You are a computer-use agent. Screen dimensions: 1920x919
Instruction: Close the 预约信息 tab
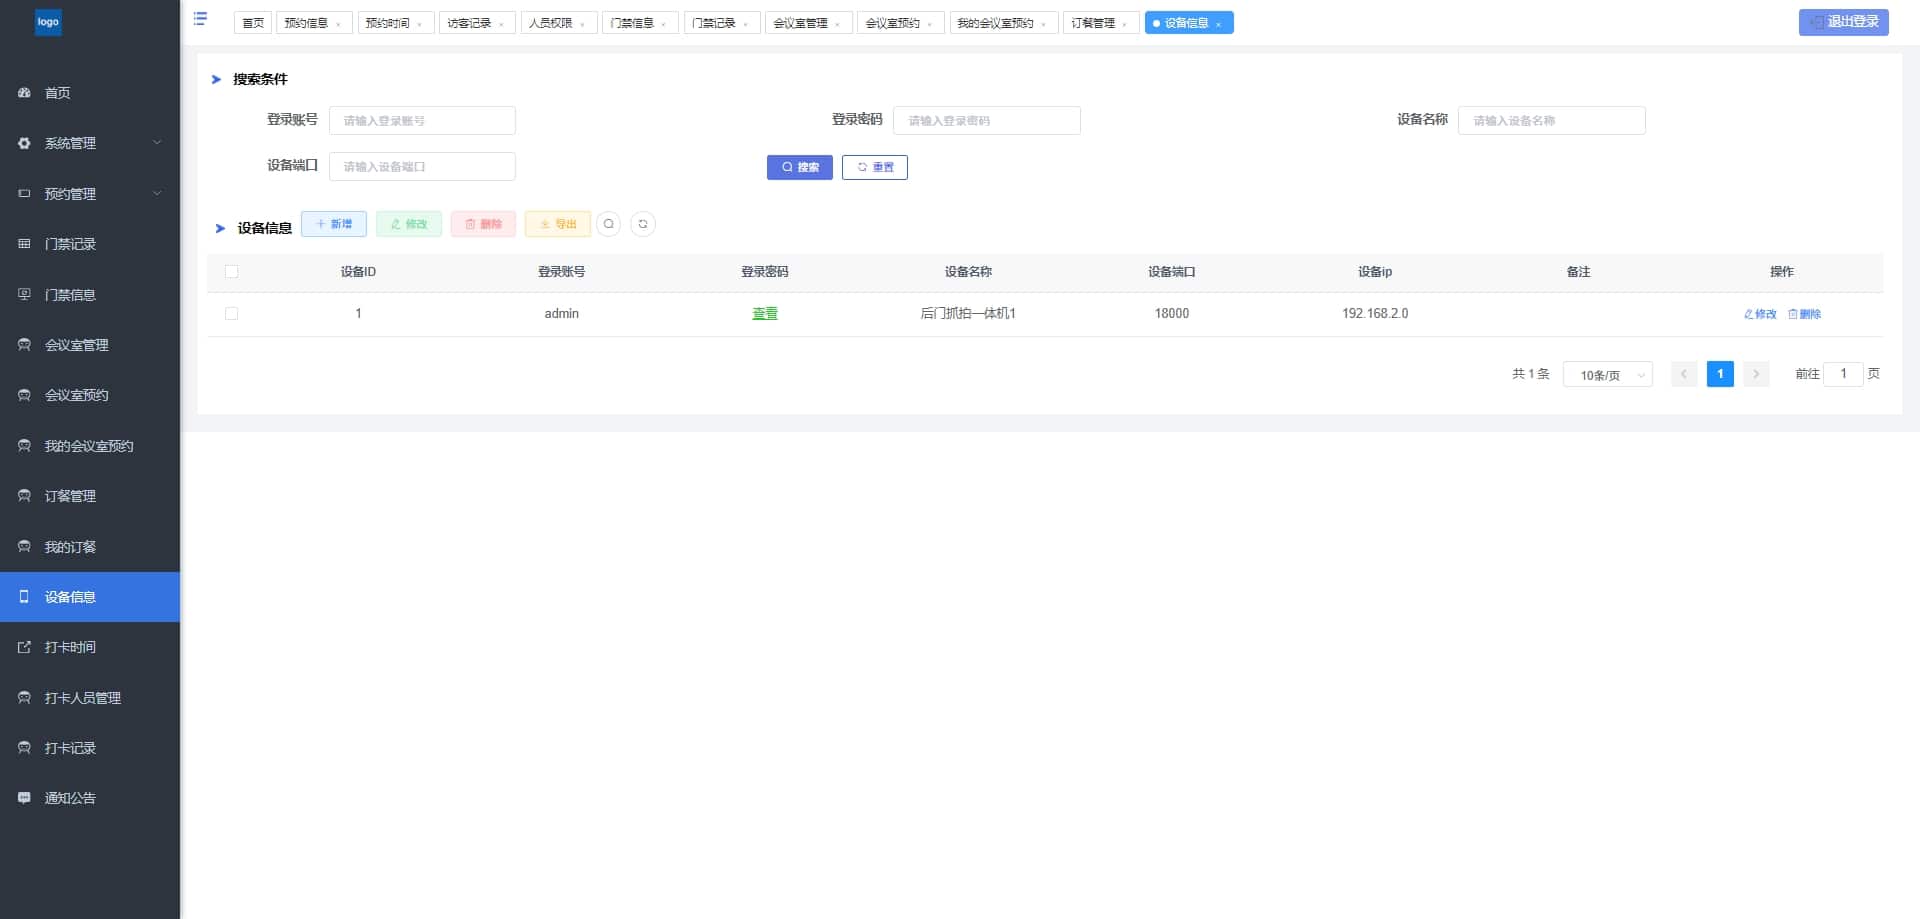339,24
